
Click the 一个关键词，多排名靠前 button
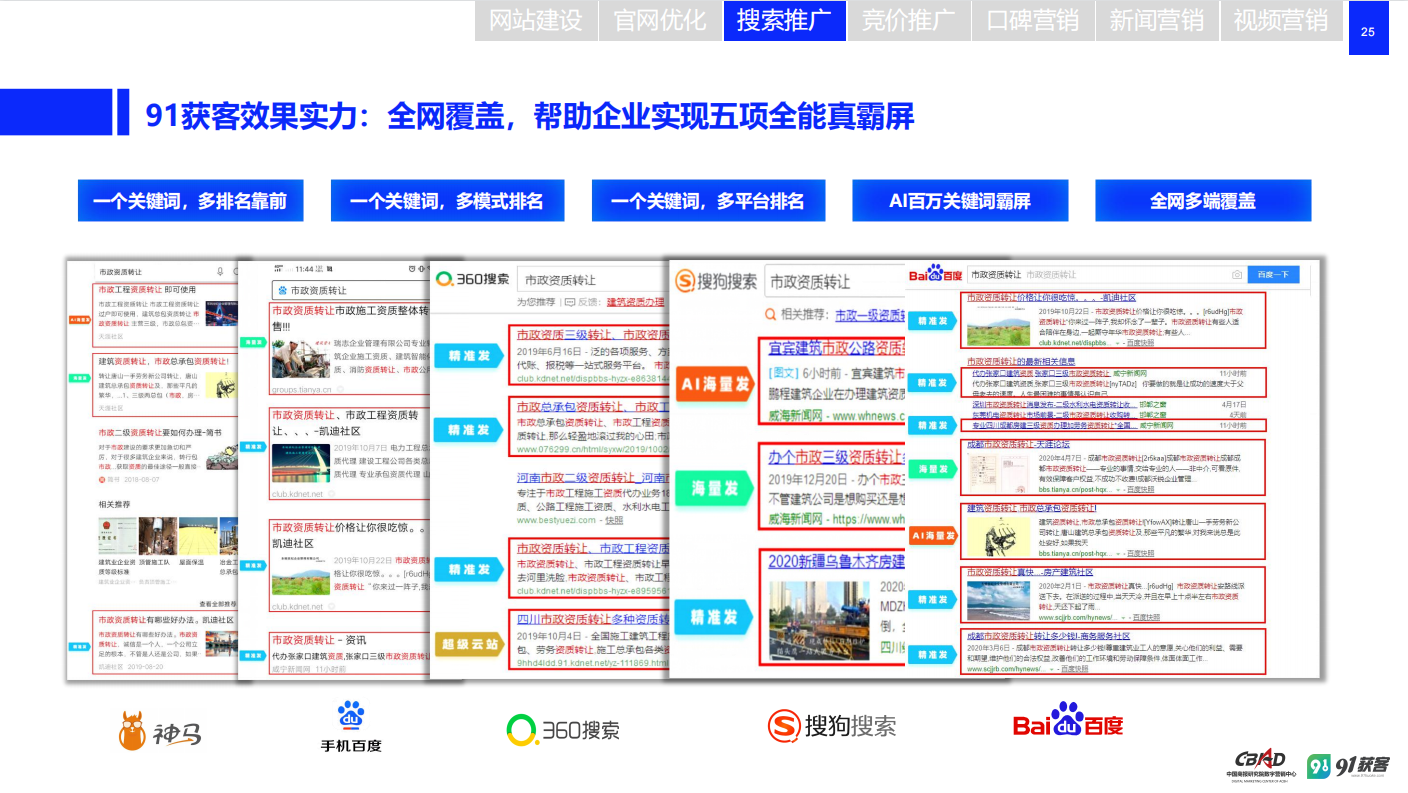point(190,201)
